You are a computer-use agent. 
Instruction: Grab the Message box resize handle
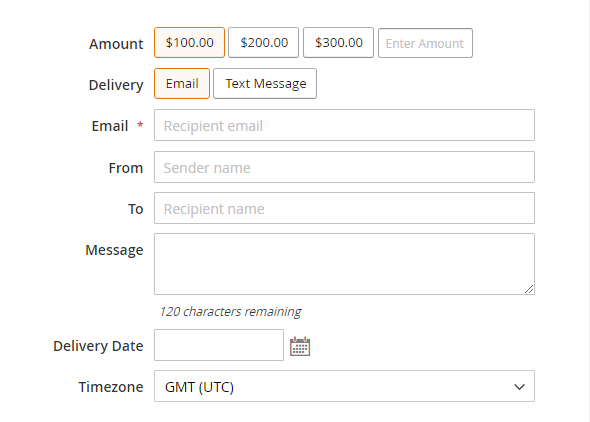529,289
